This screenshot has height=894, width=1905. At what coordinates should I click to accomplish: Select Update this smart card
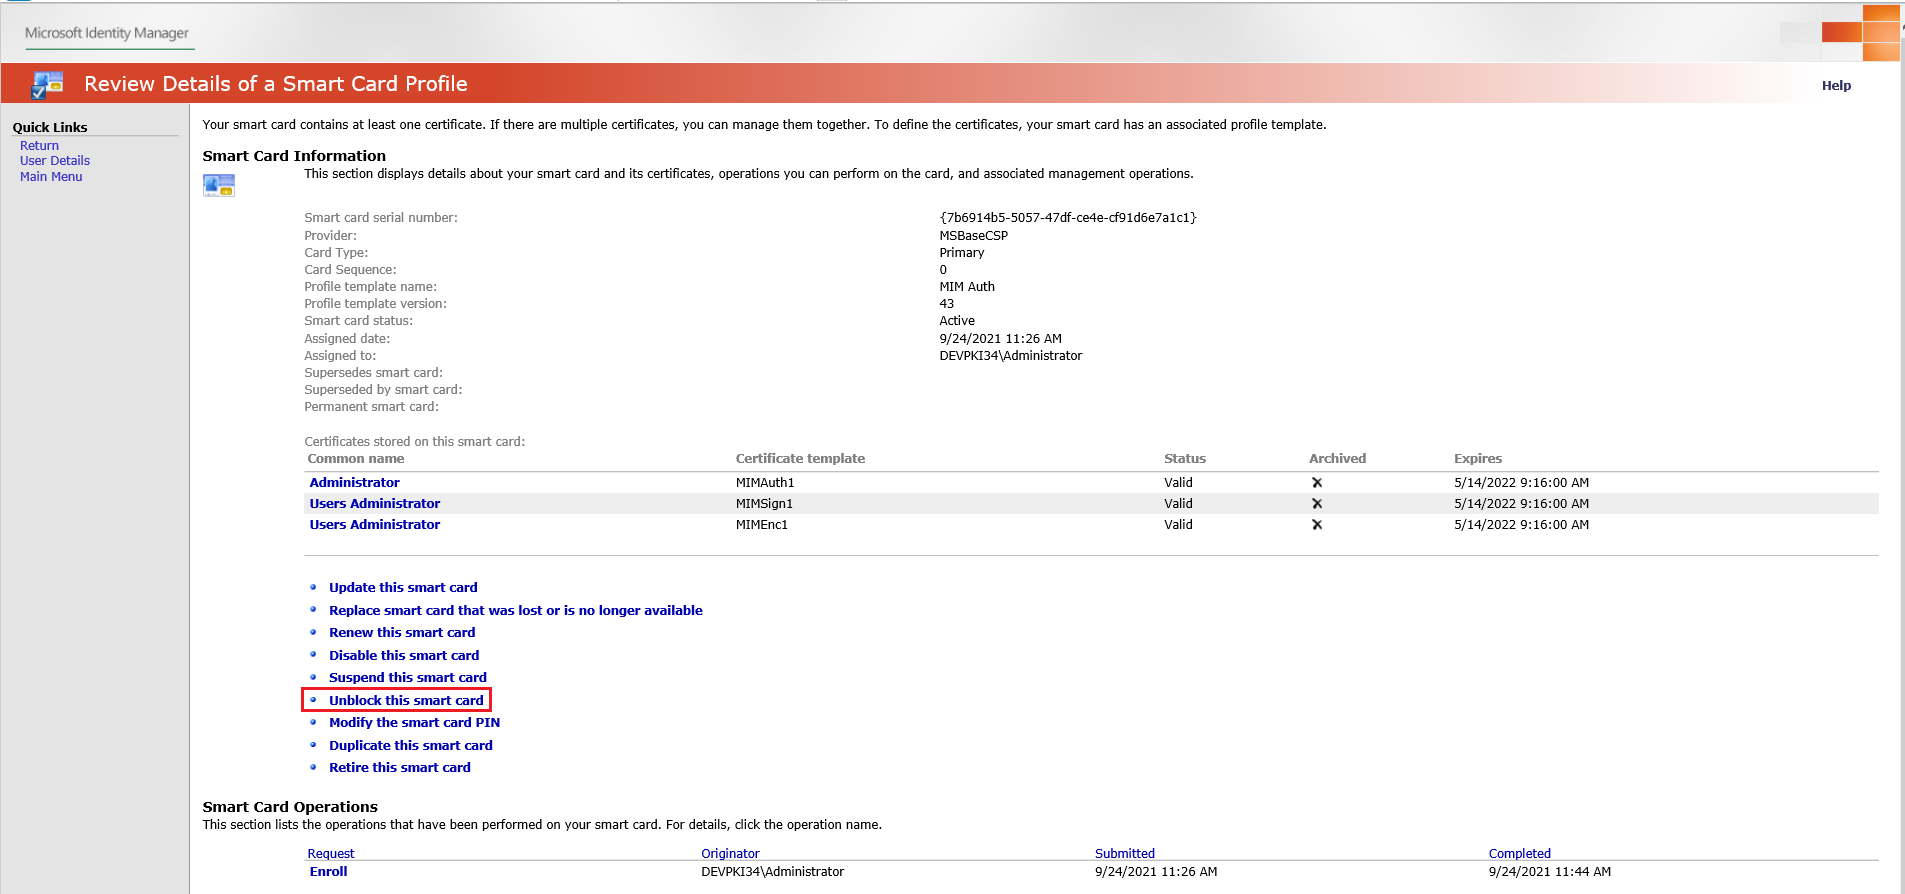(x=403, y=588)
